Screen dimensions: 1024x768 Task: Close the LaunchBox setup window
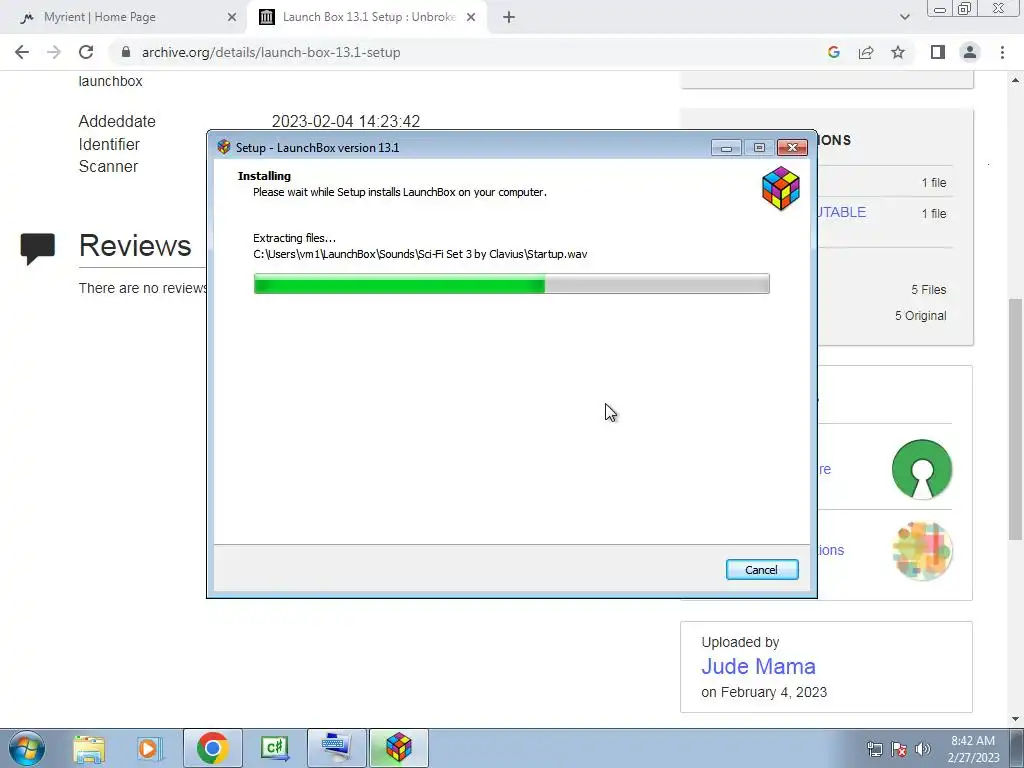792,148
